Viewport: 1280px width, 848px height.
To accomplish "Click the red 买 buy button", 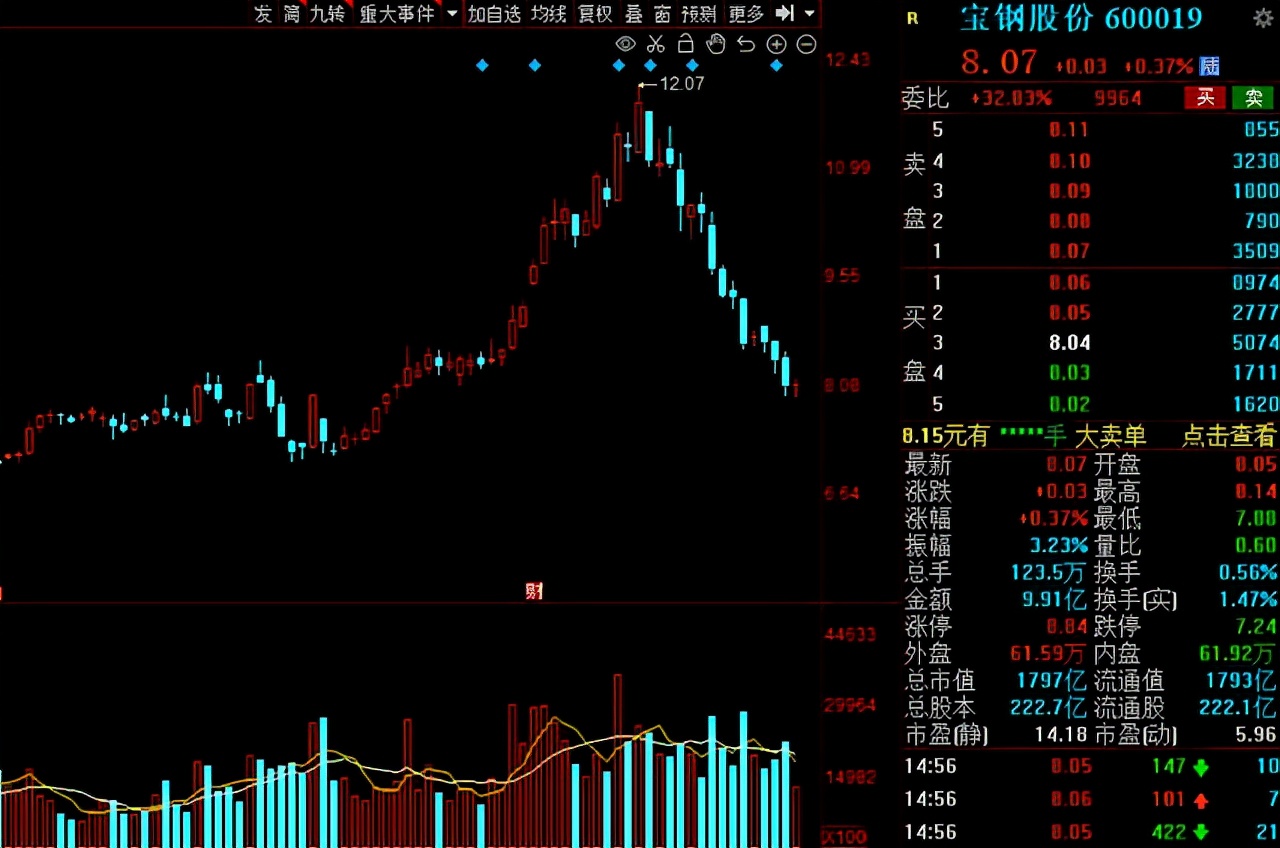I will (x=1205, y=97).
